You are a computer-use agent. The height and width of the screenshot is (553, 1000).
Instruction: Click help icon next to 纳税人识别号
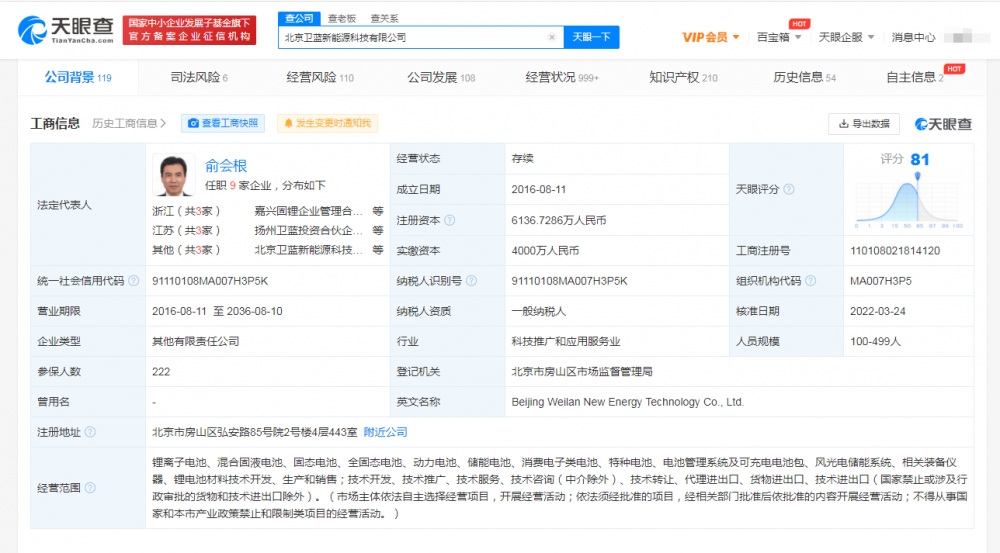pos(471,281)
